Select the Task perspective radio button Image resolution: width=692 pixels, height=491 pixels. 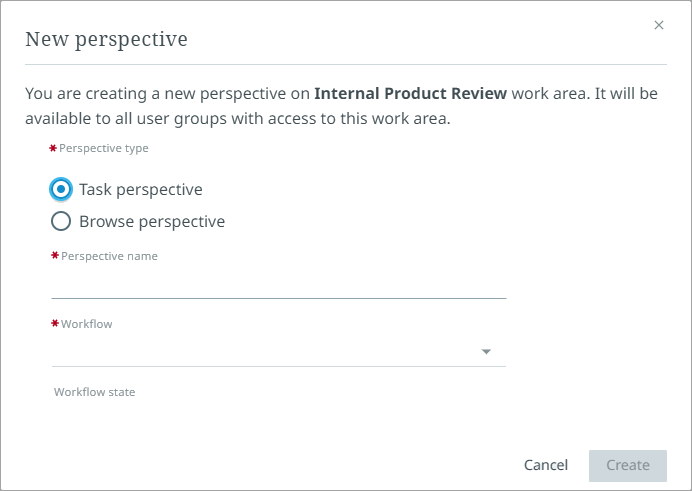point(61,189)
